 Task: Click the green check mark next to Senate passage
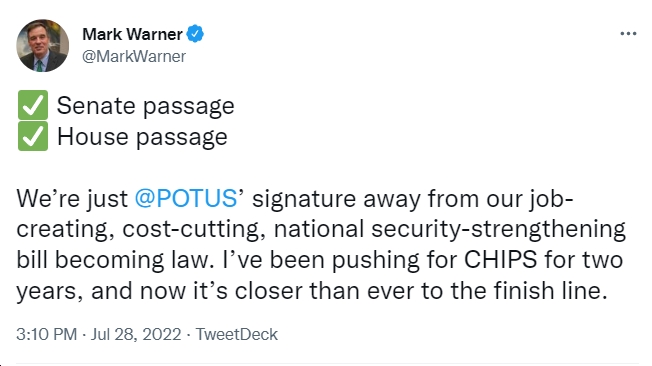tap(33, 105)
